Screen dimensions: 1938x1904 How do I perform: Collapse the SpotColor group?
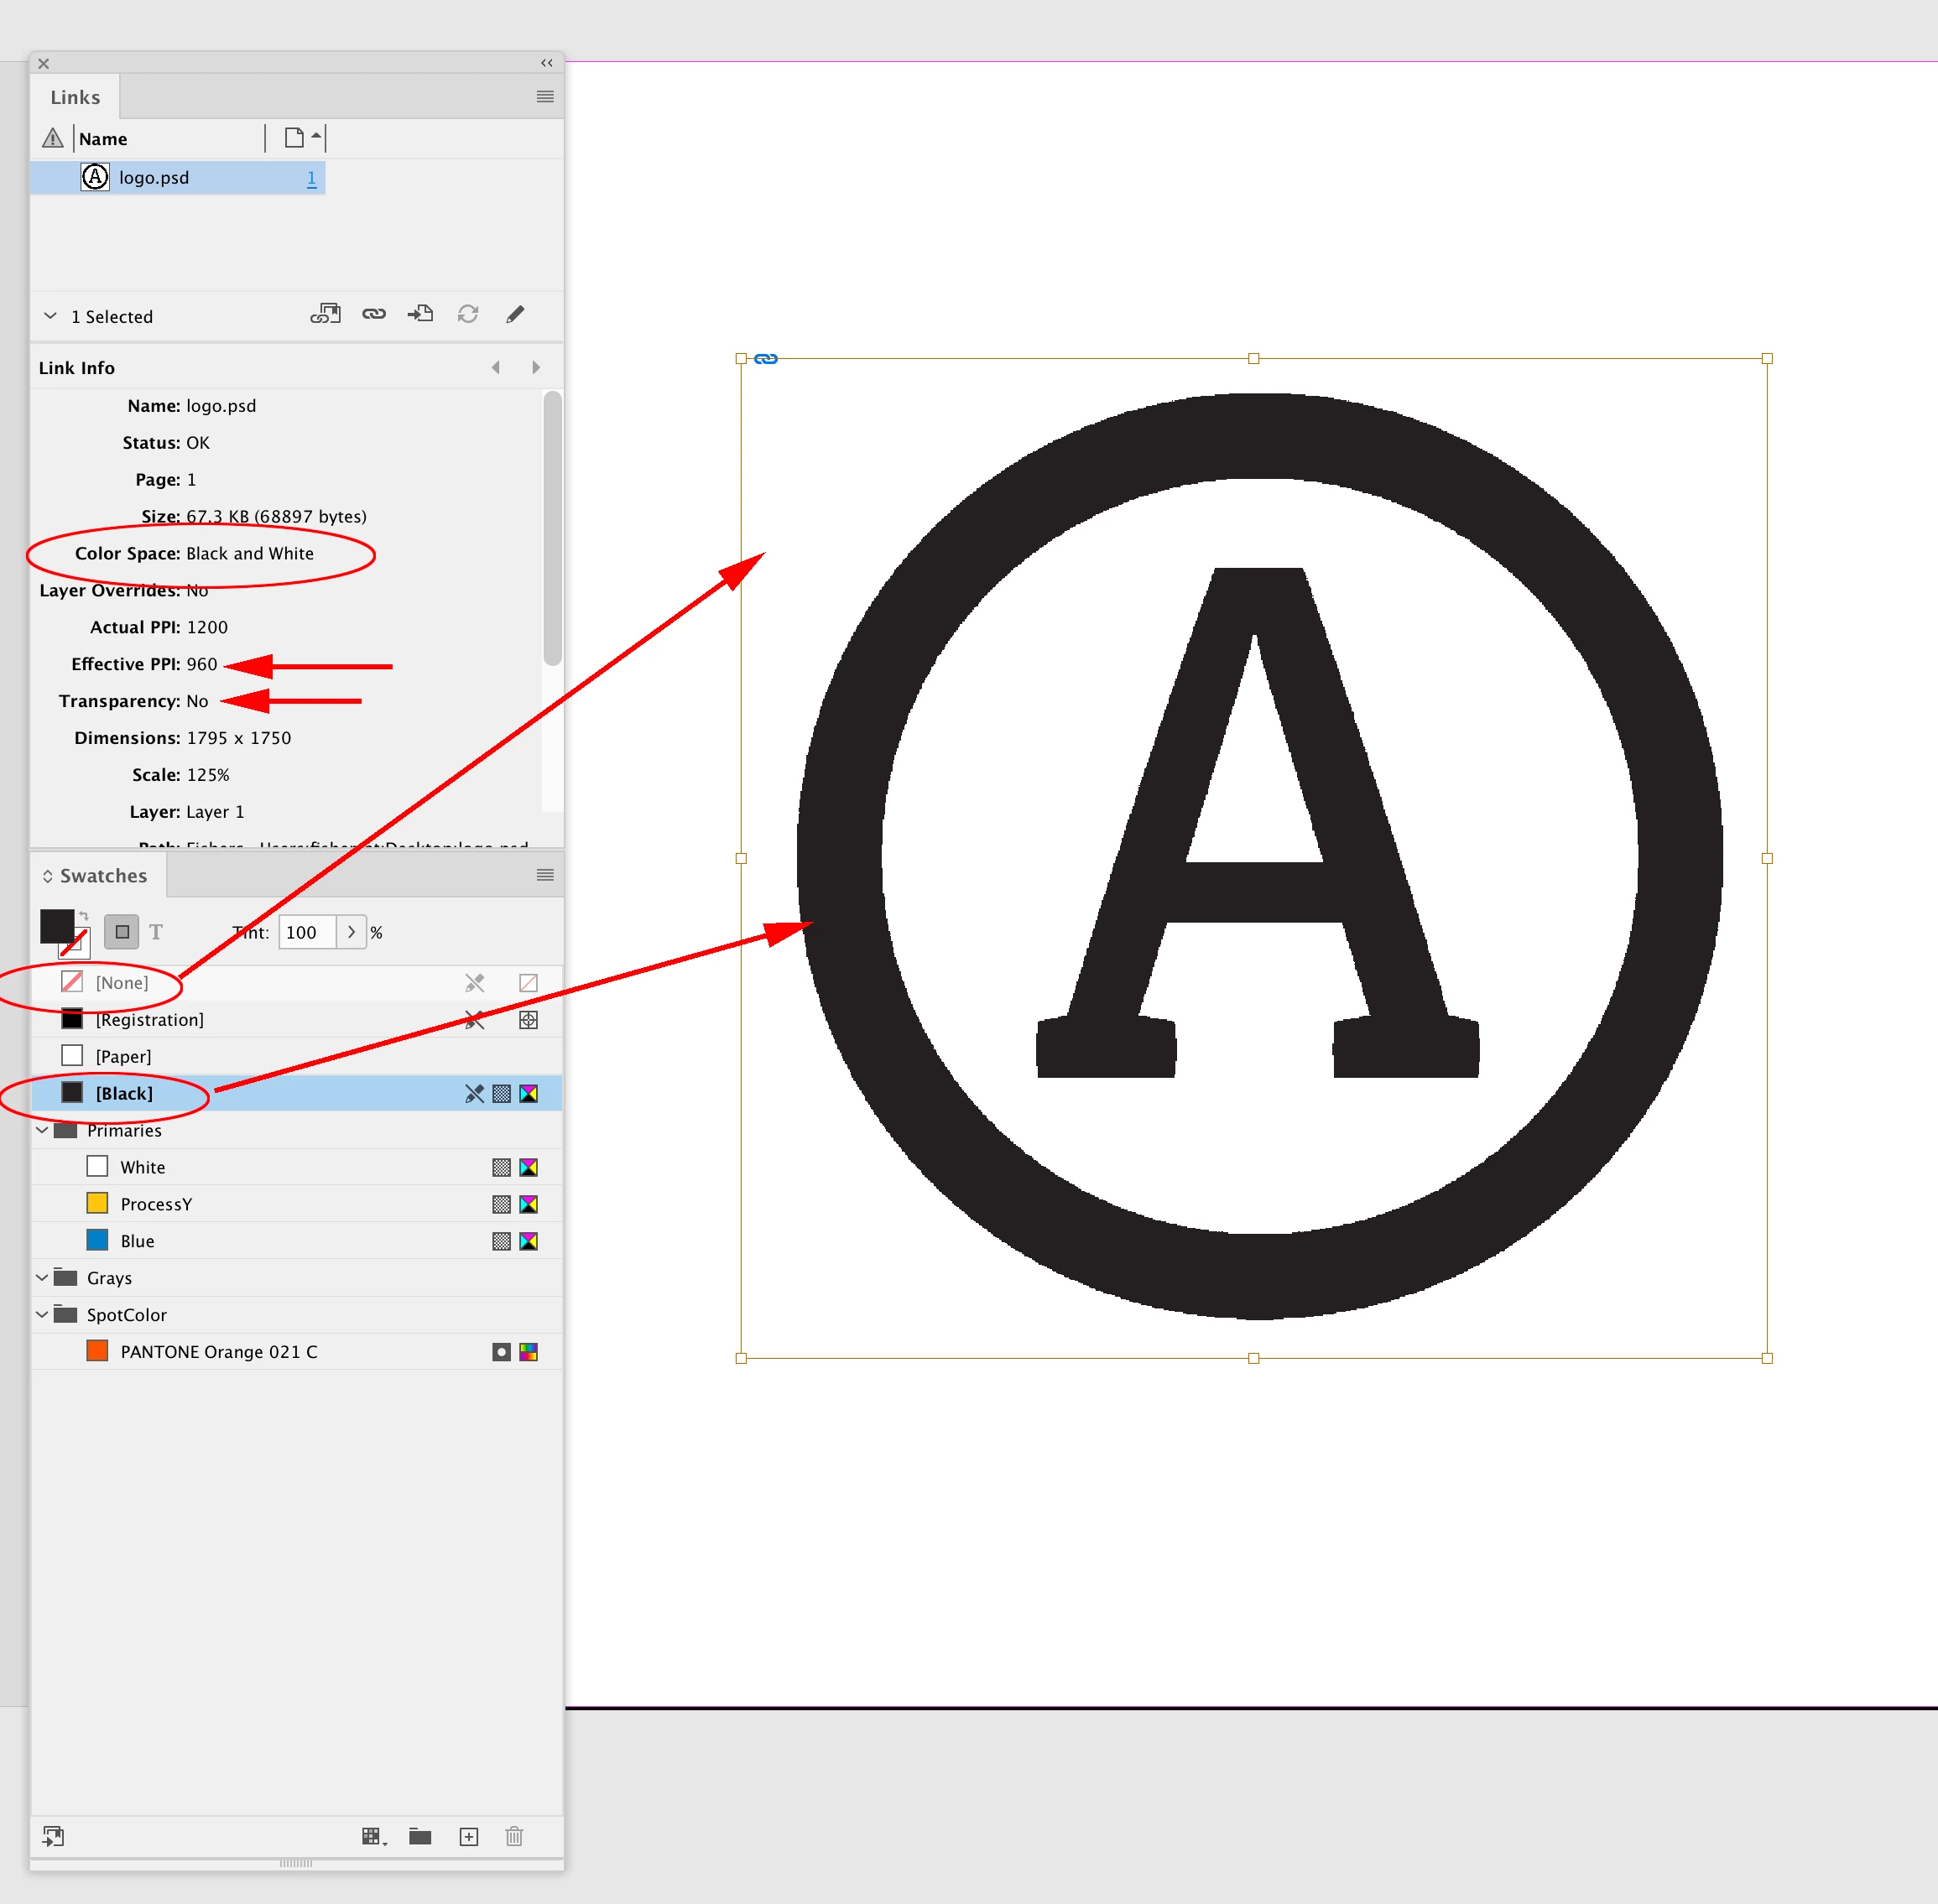tap(42, 1315)
